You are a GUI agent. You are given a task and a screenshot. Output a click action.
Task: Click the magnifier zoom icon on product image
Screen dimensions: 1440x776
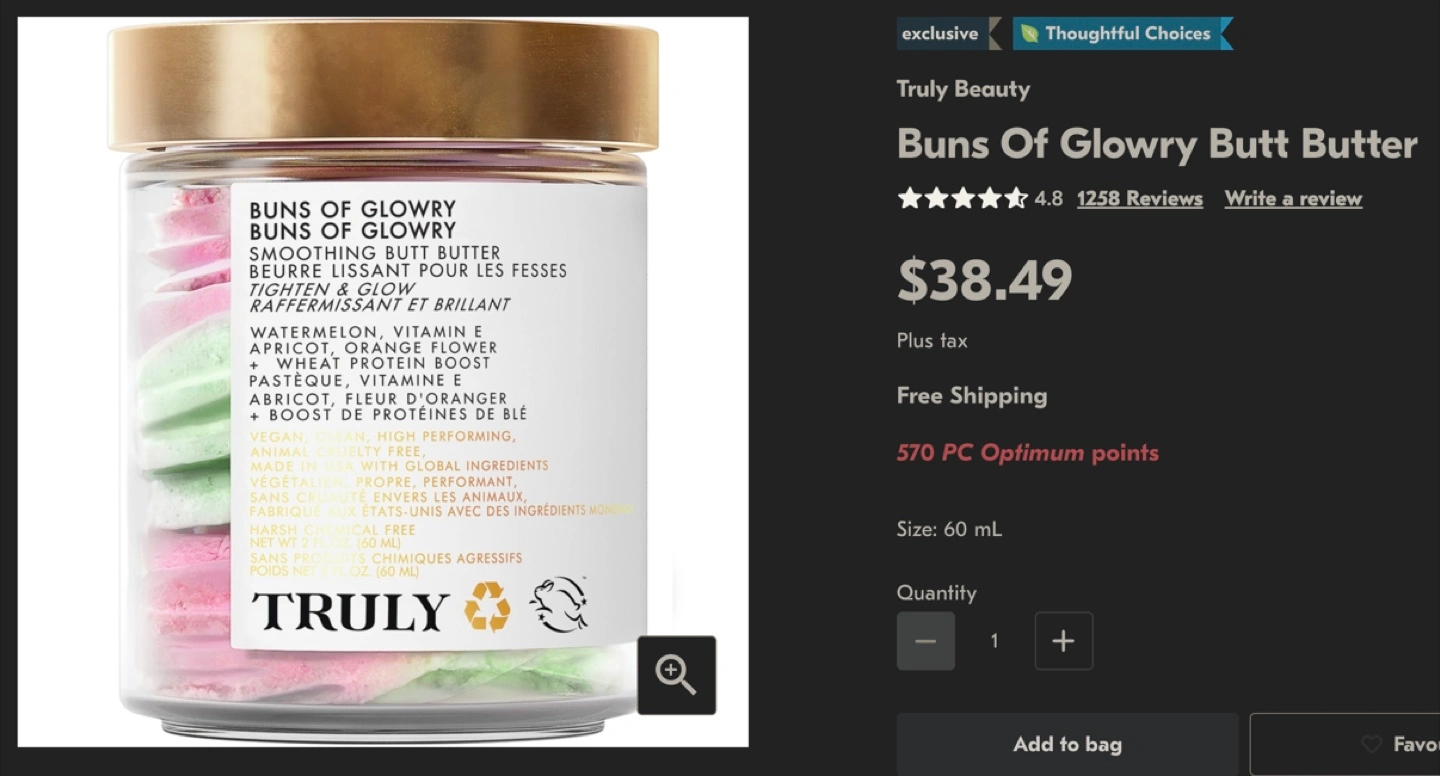point(676,675)
